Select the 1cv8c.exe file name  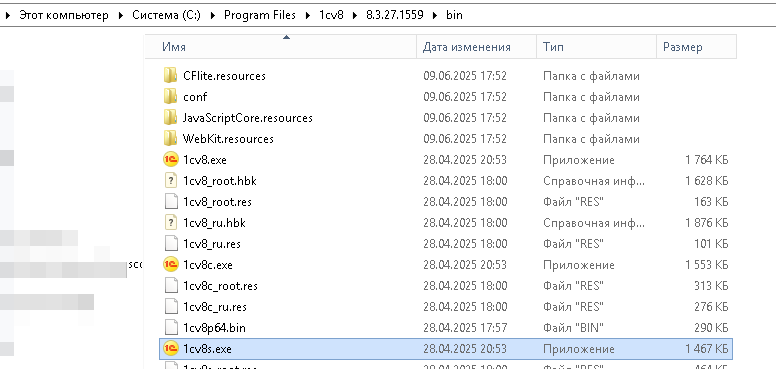pyautogui.click(x=208, y=265)
